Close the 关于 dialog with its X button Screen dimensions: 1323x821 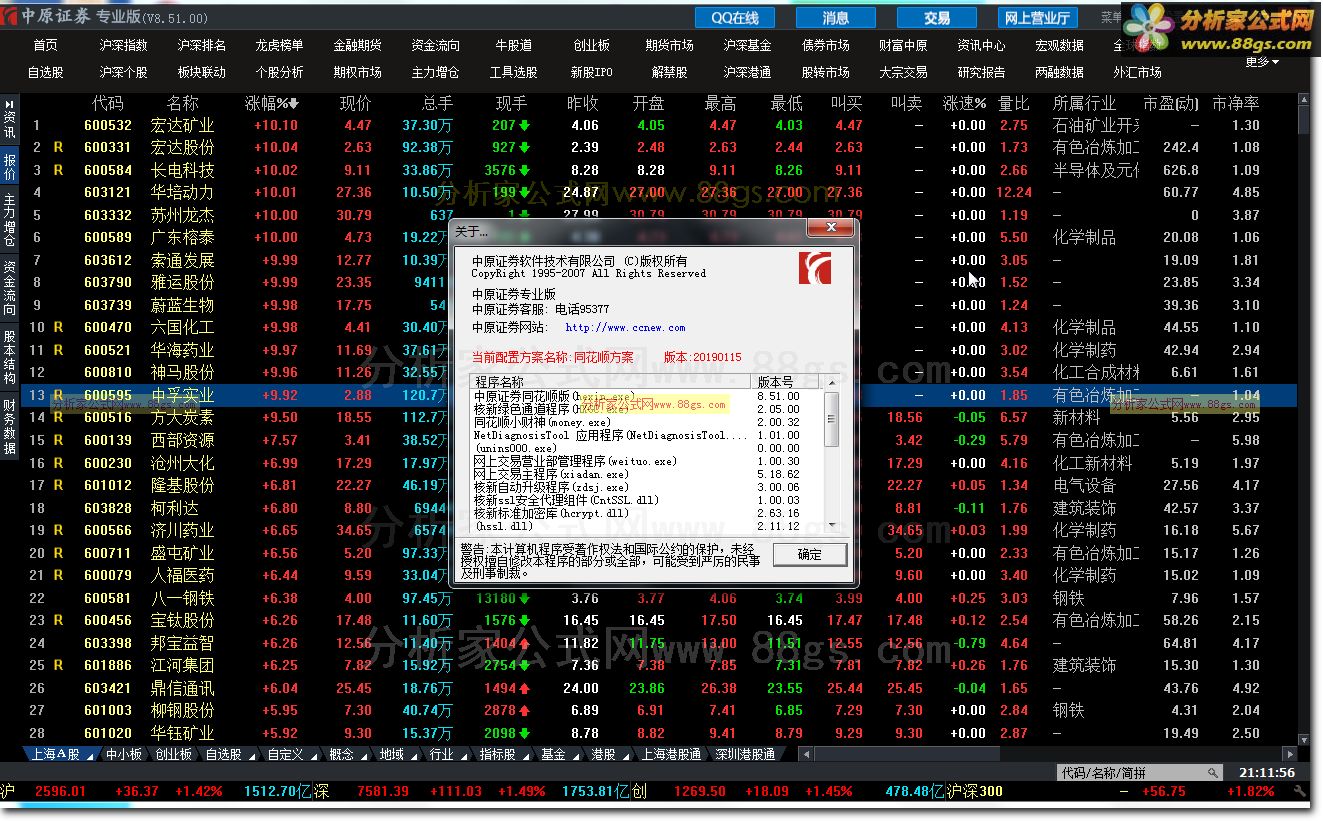tap(829, 229)
